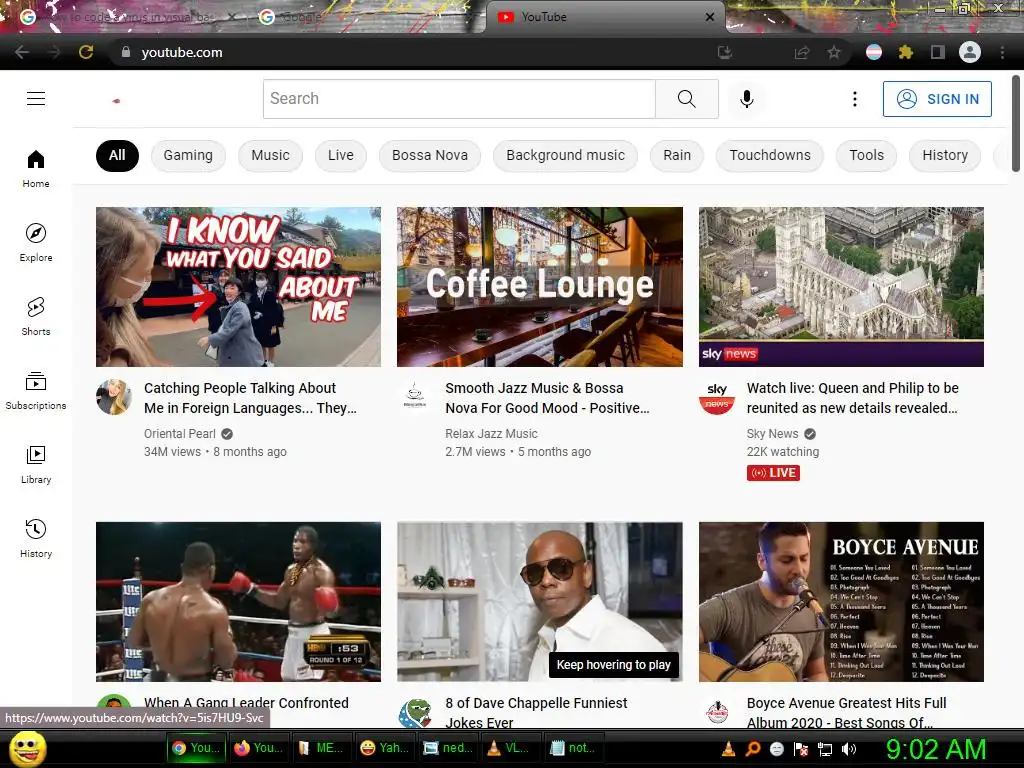
Task: Select the Touchdowns filter chip
Action: click(770, 155)
